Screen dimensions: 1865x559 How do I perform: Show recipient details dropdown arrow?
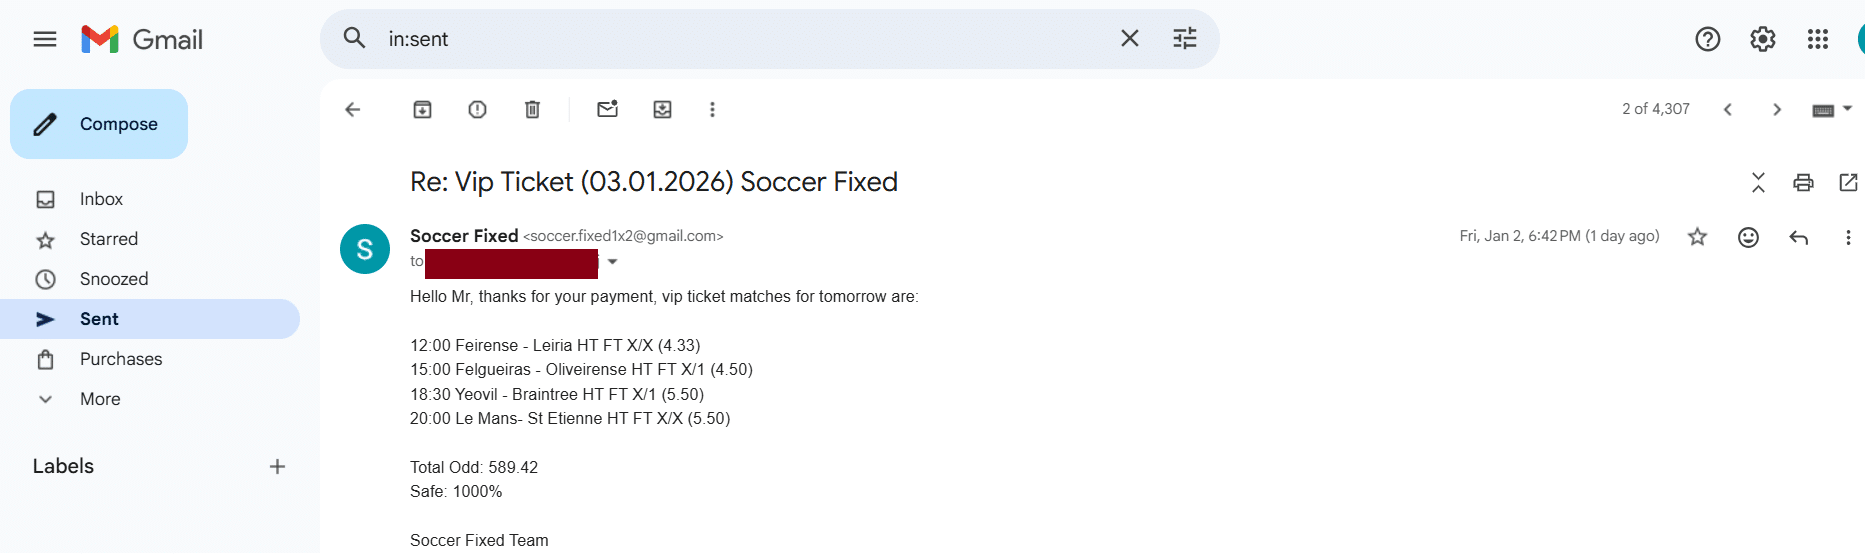point(613,262)
